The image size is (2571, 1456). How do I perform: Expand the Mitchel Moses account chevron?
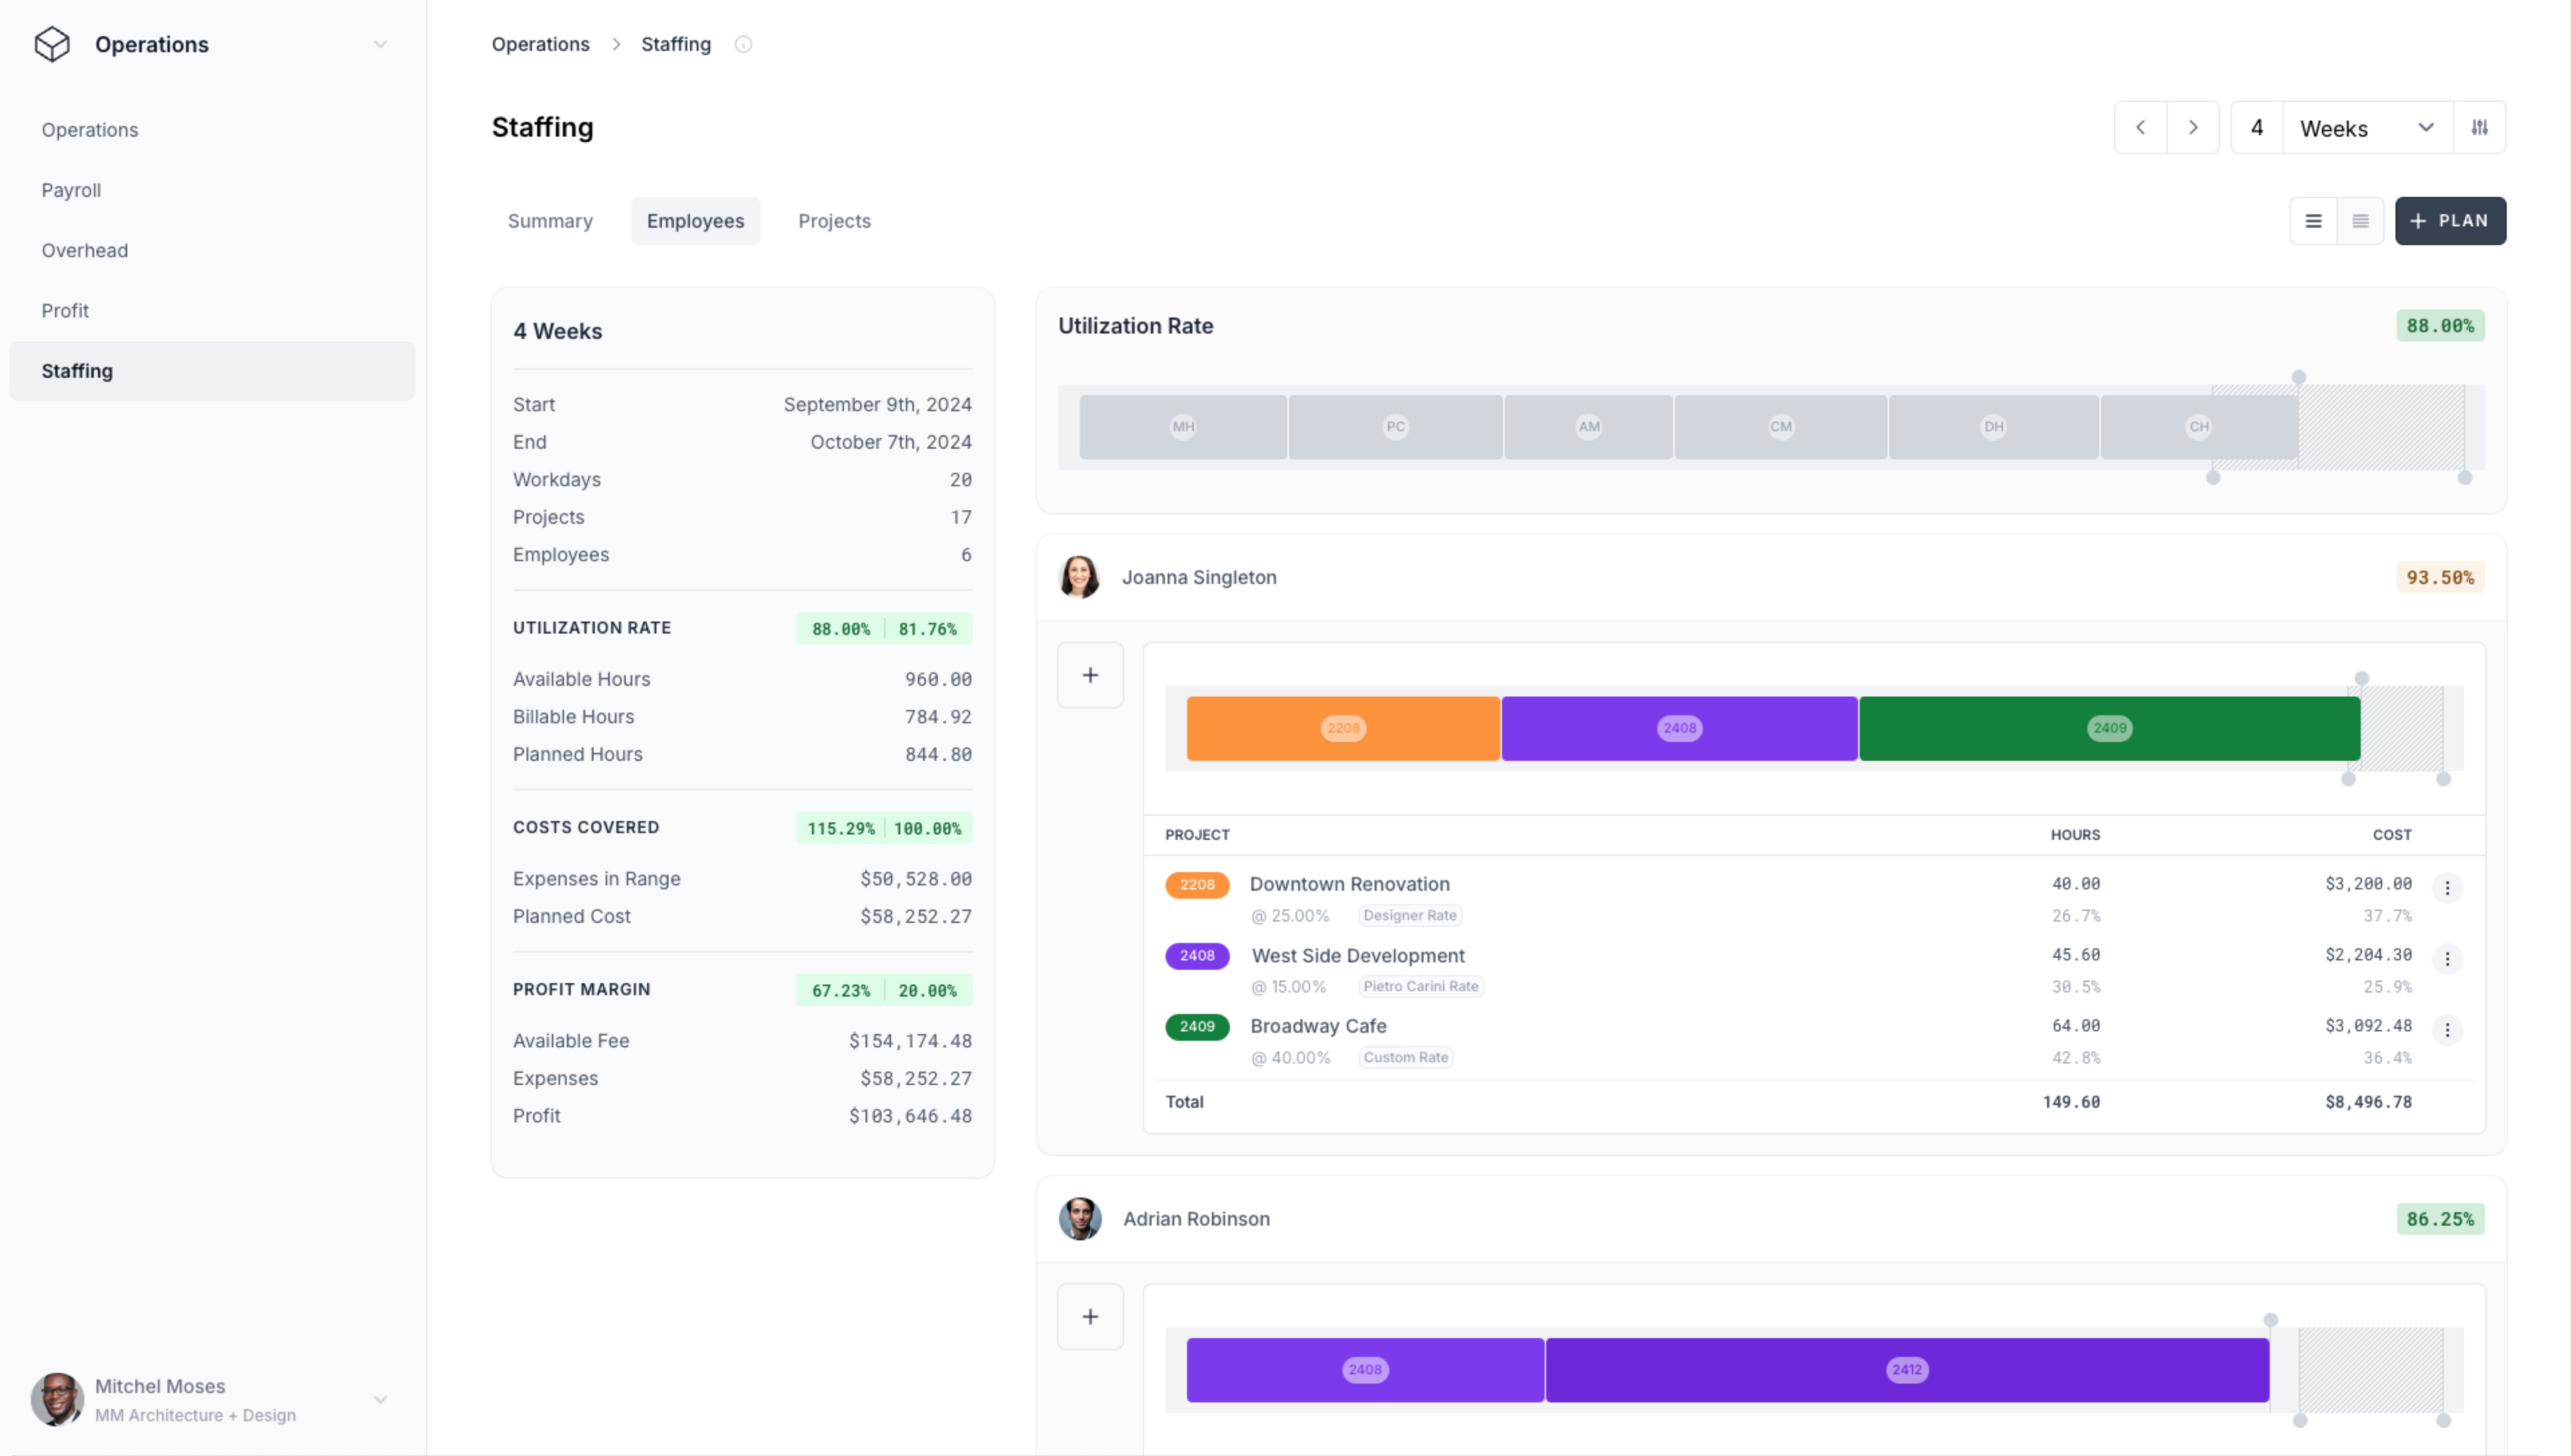(380, 1400)
